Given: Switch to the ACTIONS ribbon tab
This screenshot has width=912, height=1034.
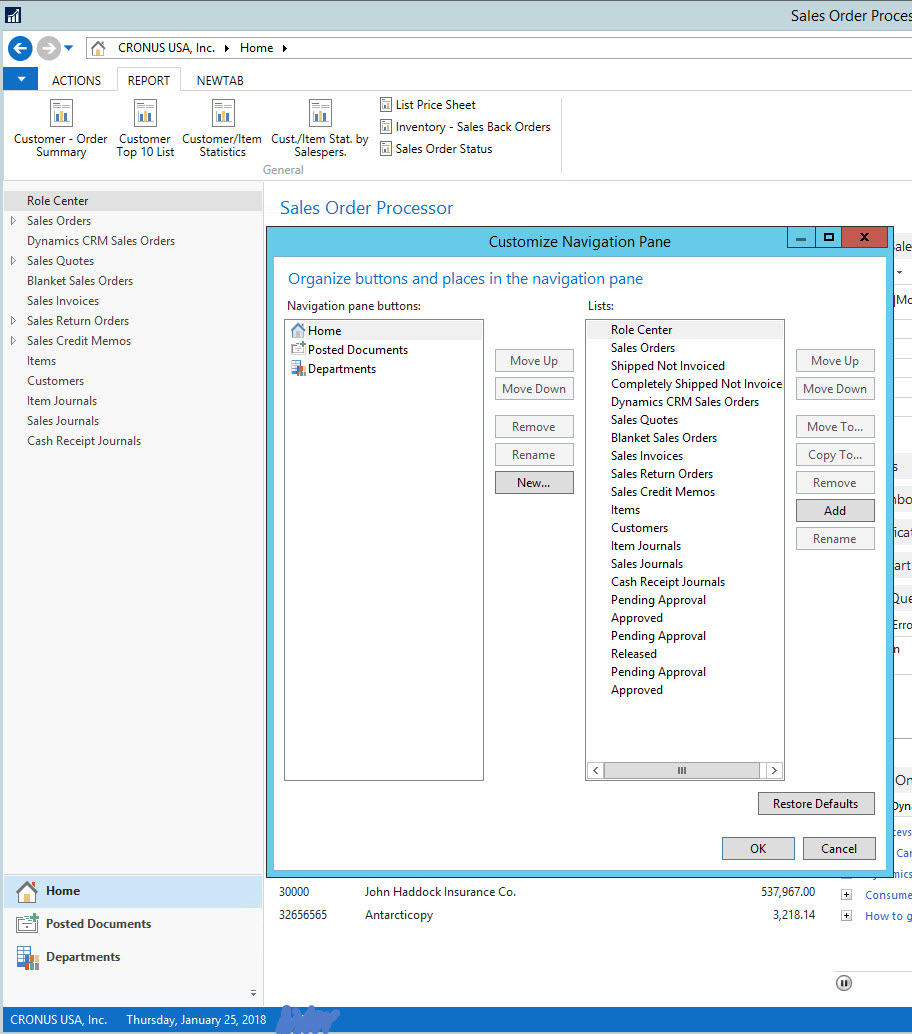Looking at the screenshot, I should (x=76, y=80).
